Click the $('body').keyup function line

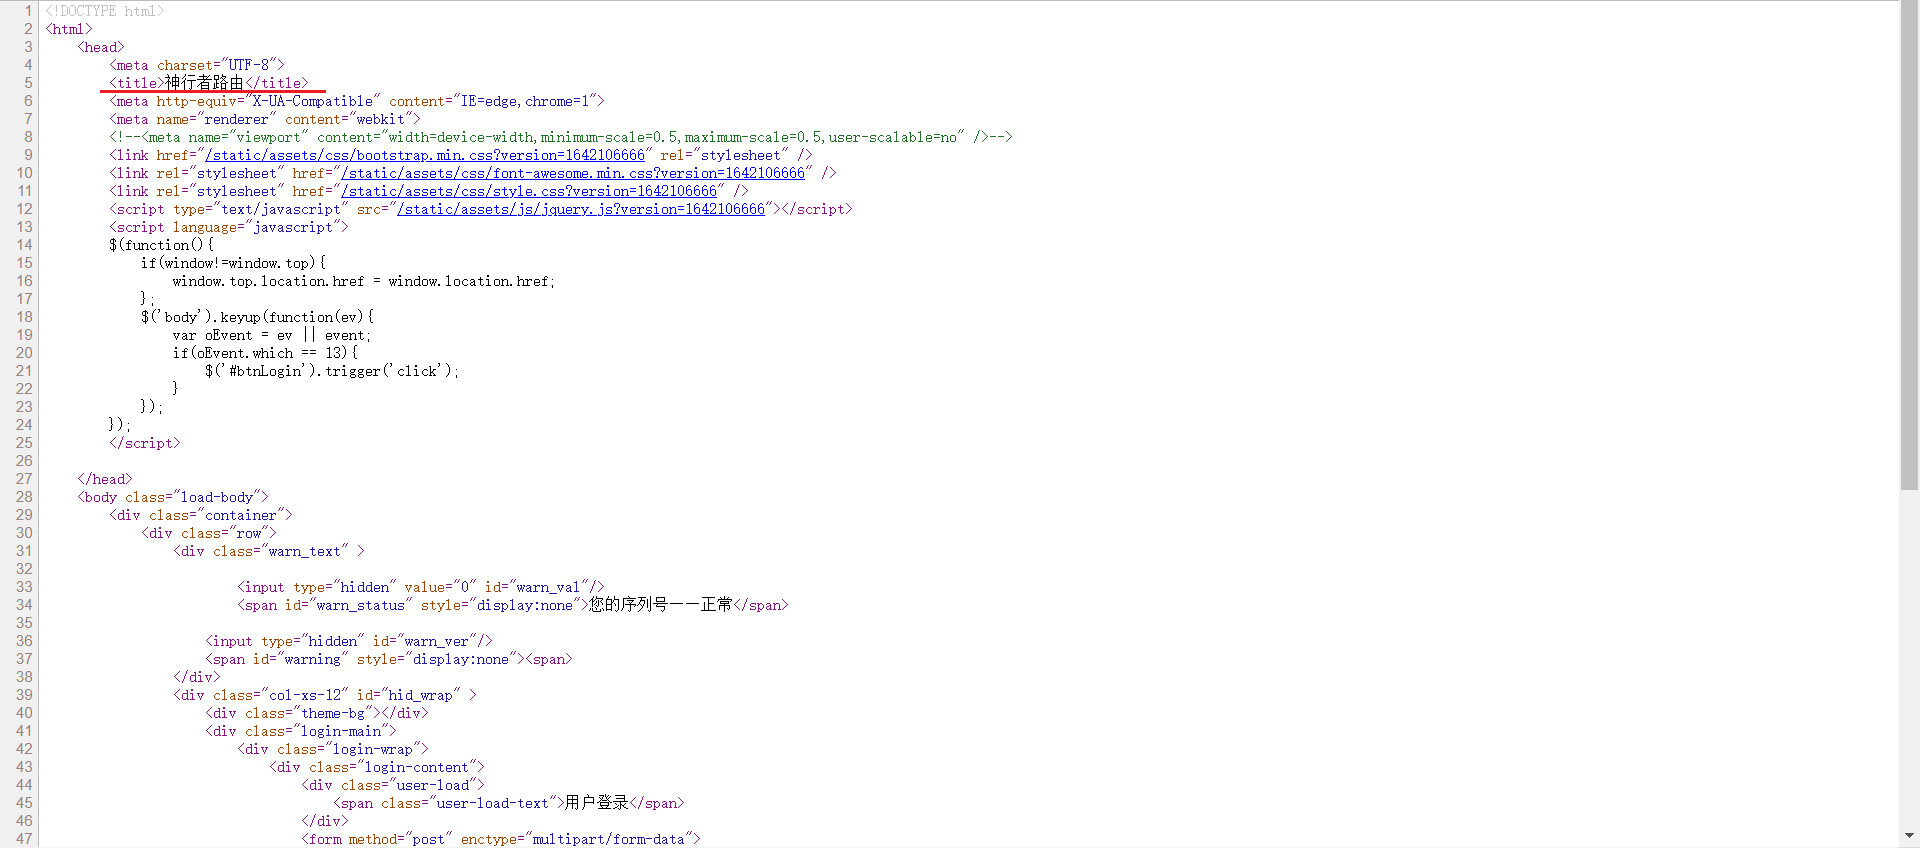point(257,317)
